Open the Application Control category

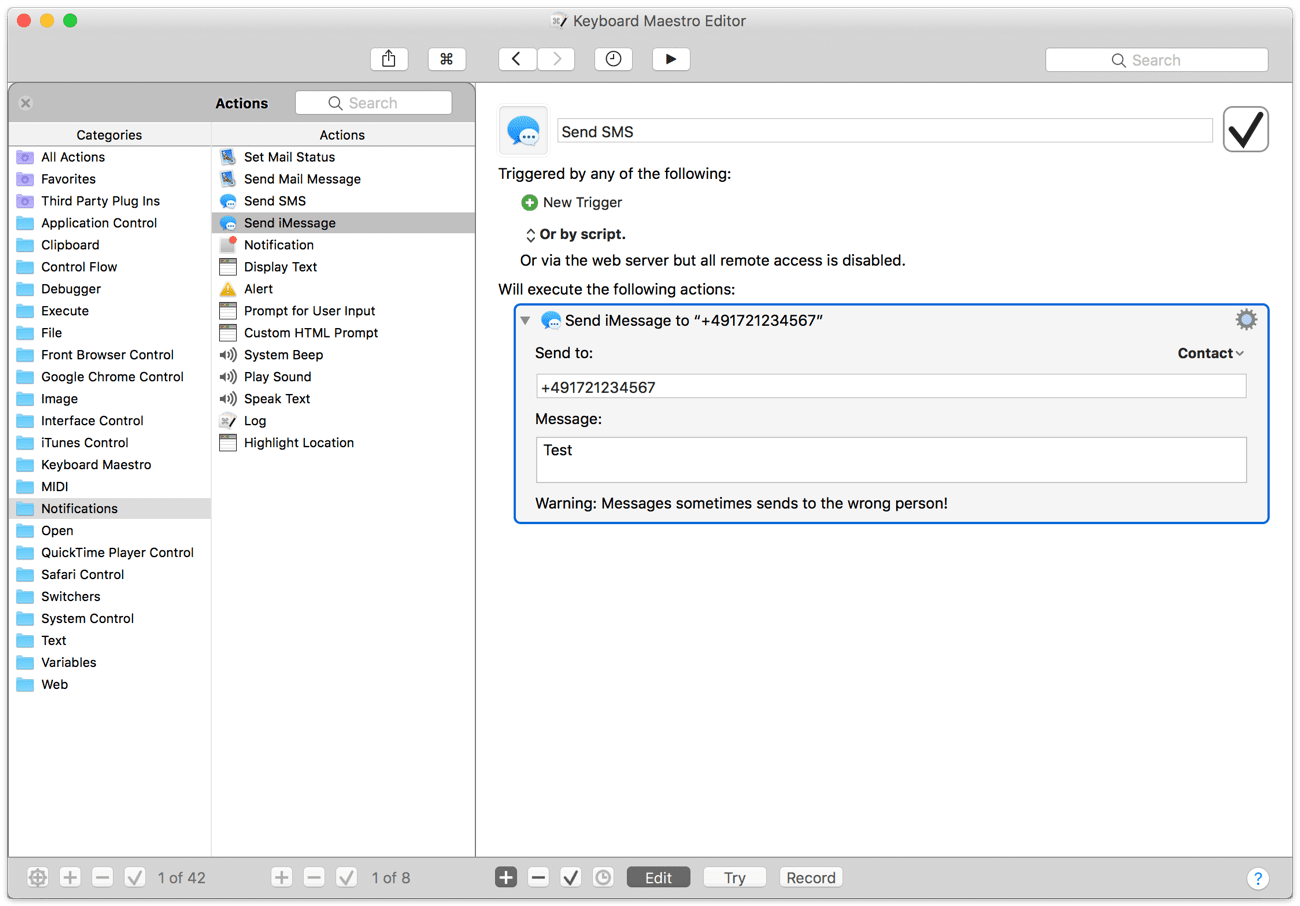[110, 223]
